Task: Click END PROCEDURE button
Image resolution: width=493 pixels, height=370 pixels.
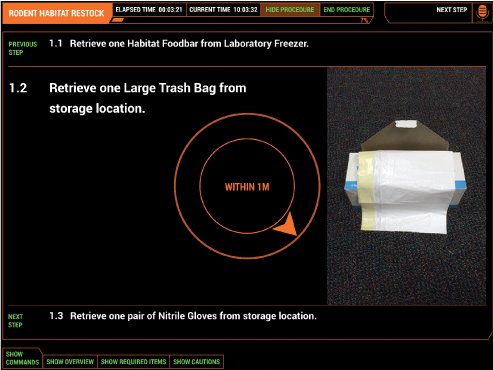Action: (x=347, y=10)
